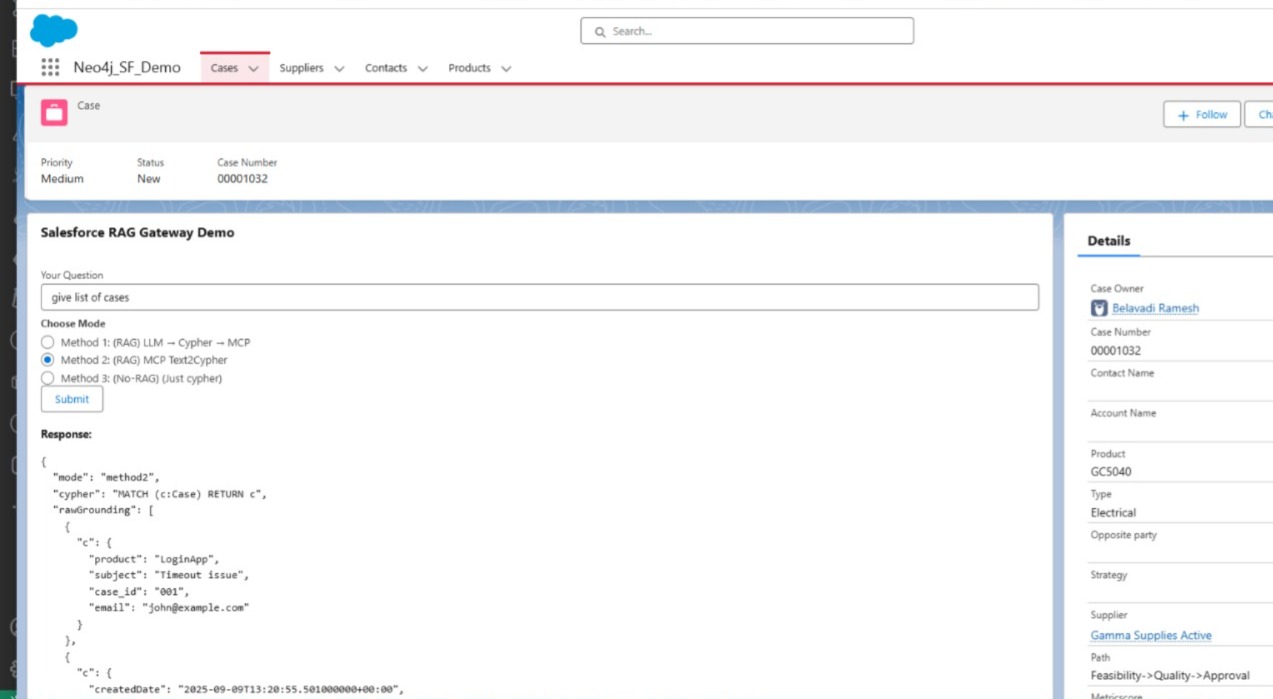This screenshot has height=699, width=1273.
Task: Switch to the Details tab
Action: tap(1109, 241)
